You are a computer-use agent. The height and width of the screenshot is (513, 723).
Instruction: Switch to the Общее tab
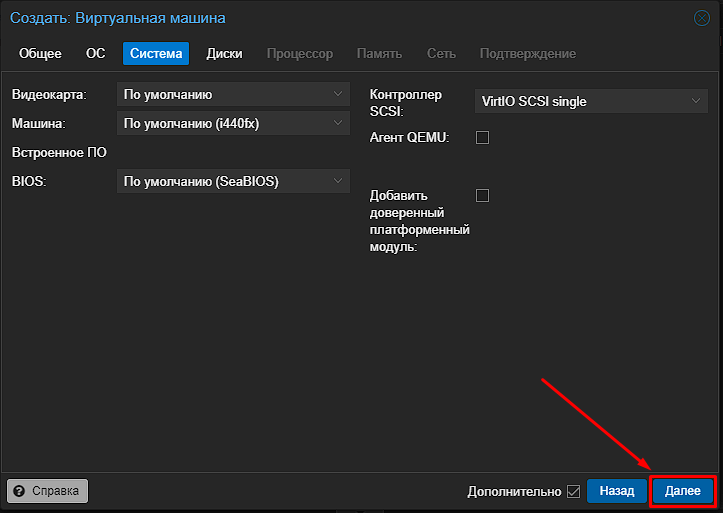40,53
